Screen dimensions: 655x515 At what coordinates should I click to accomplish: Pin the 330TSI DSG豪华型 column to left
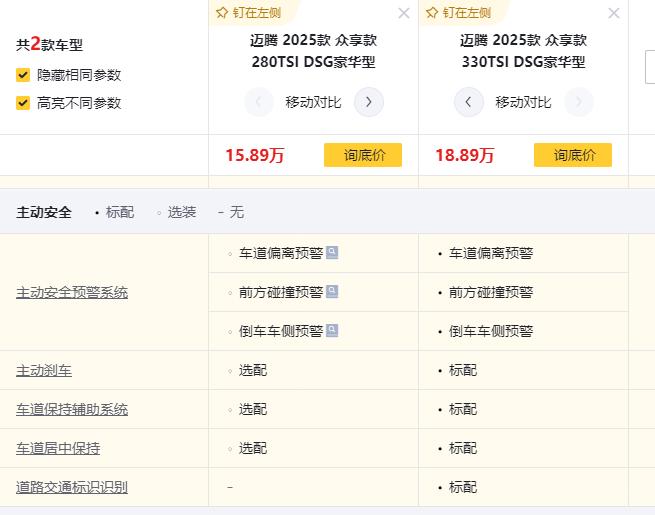tap(459, 13)
